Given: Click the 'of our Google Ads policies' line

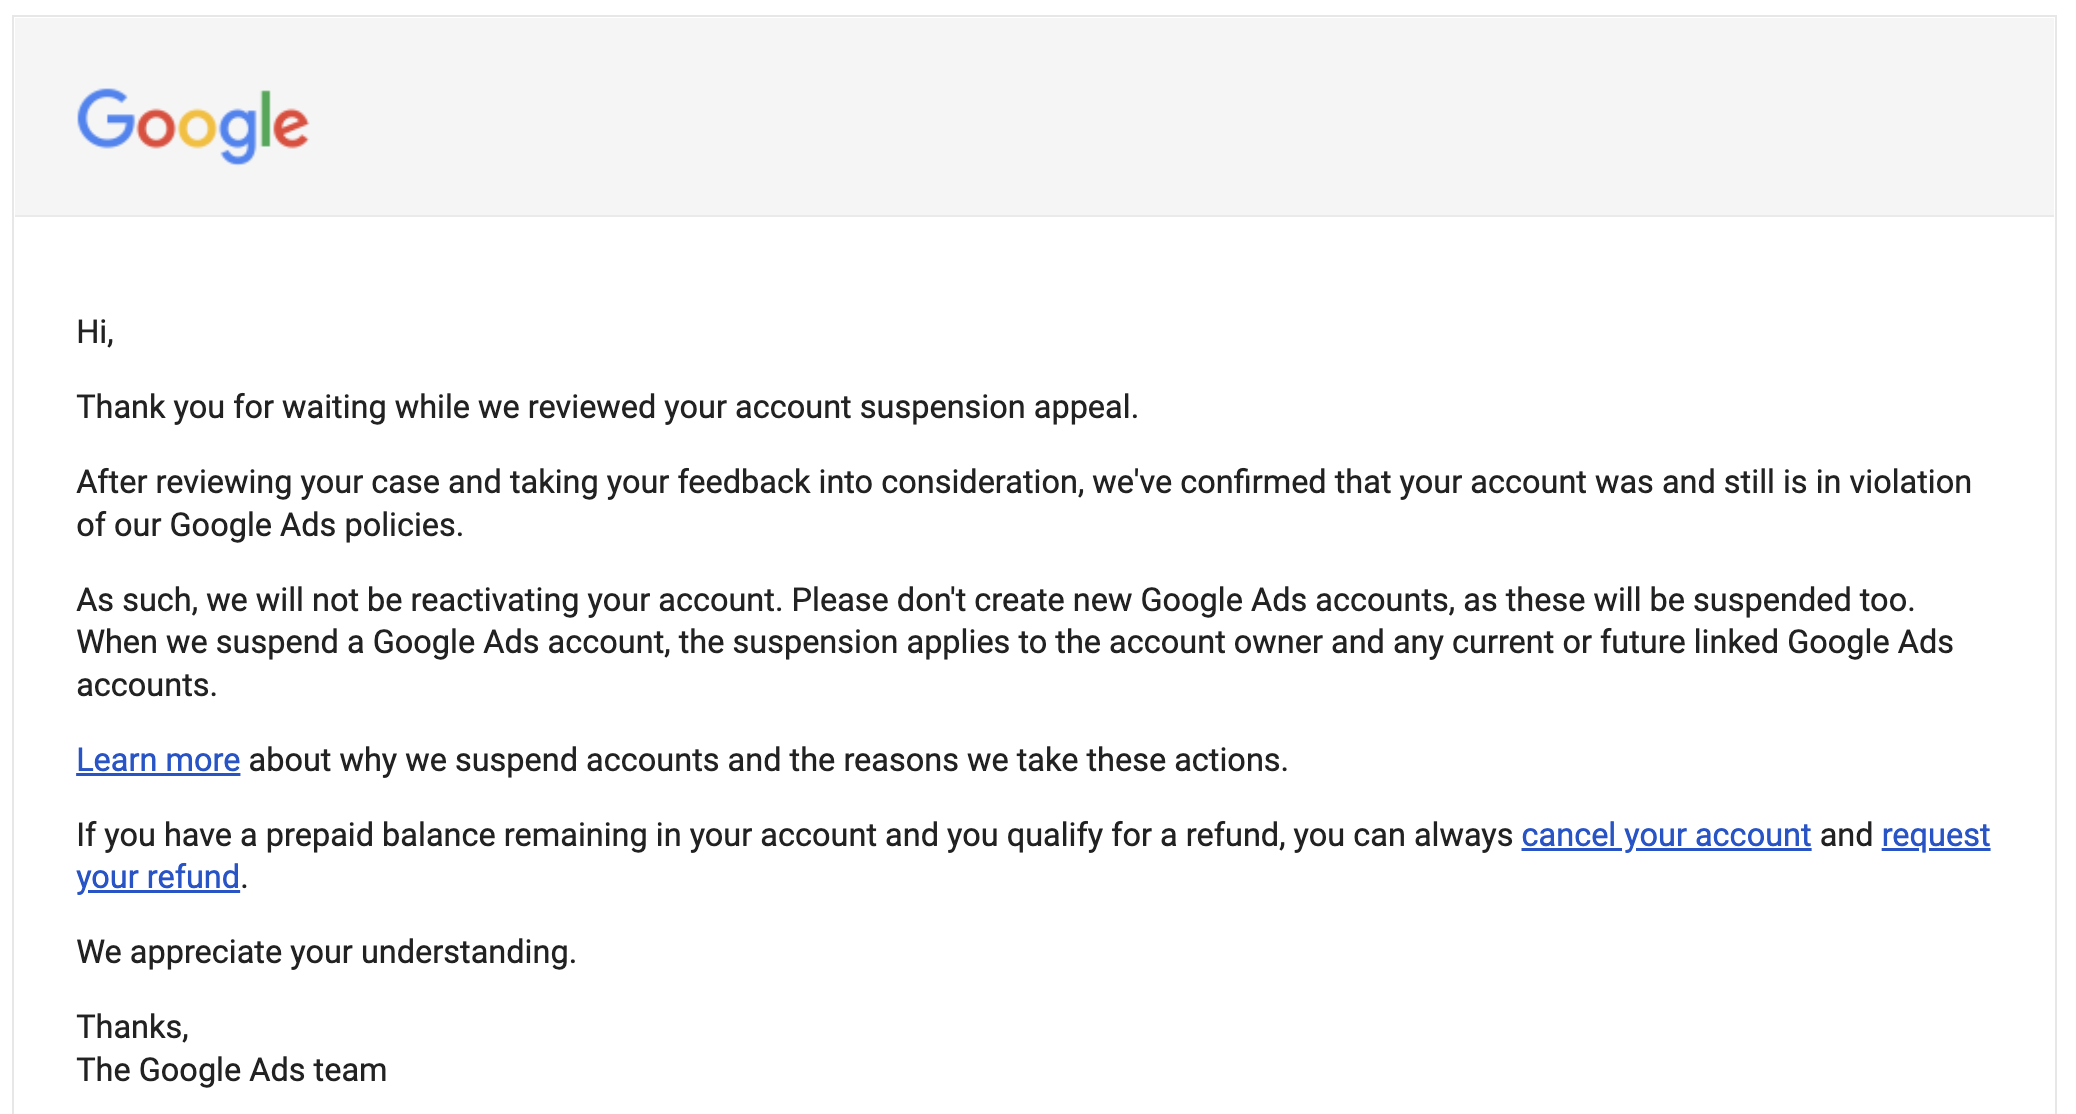Looking at the screenshot, I should 270,525.
